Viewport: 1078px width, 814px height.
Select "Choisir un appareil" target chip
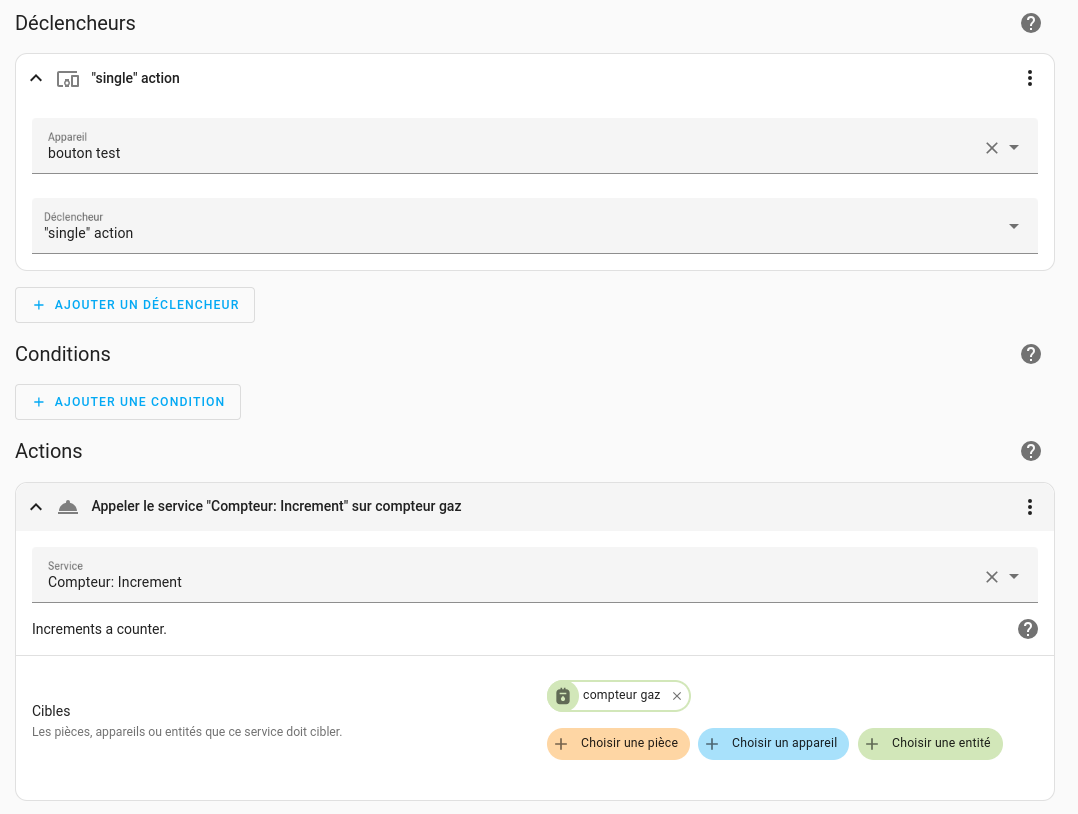[x=773, y=744]
